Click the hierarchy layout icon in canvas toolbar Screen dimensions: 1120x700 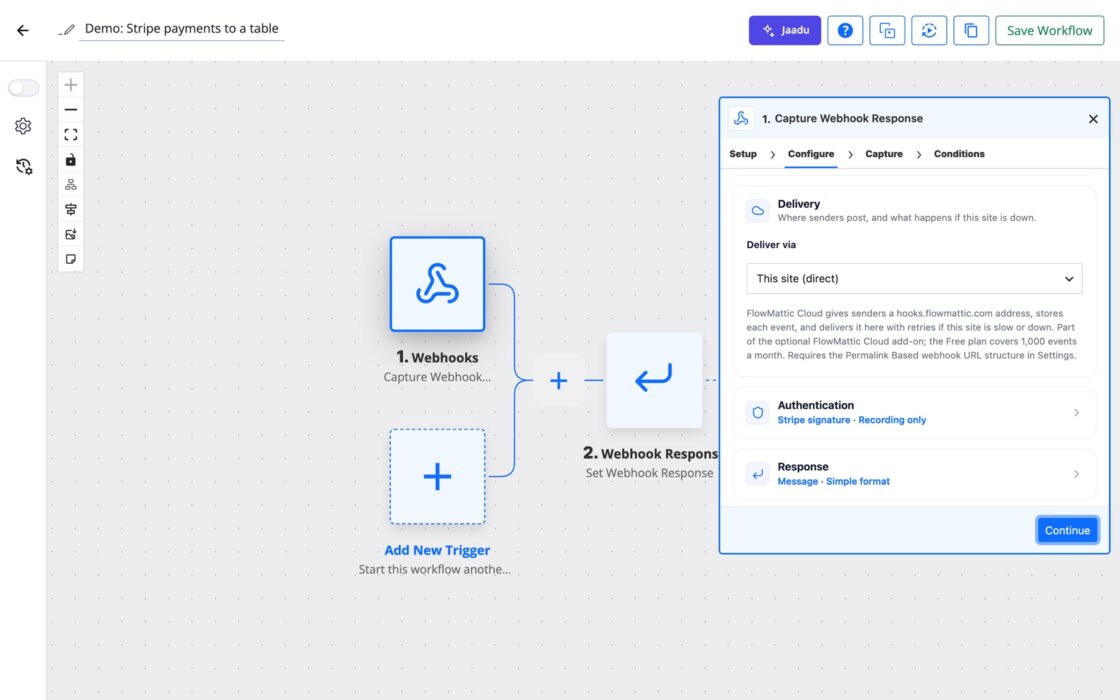tap(71, 185)
